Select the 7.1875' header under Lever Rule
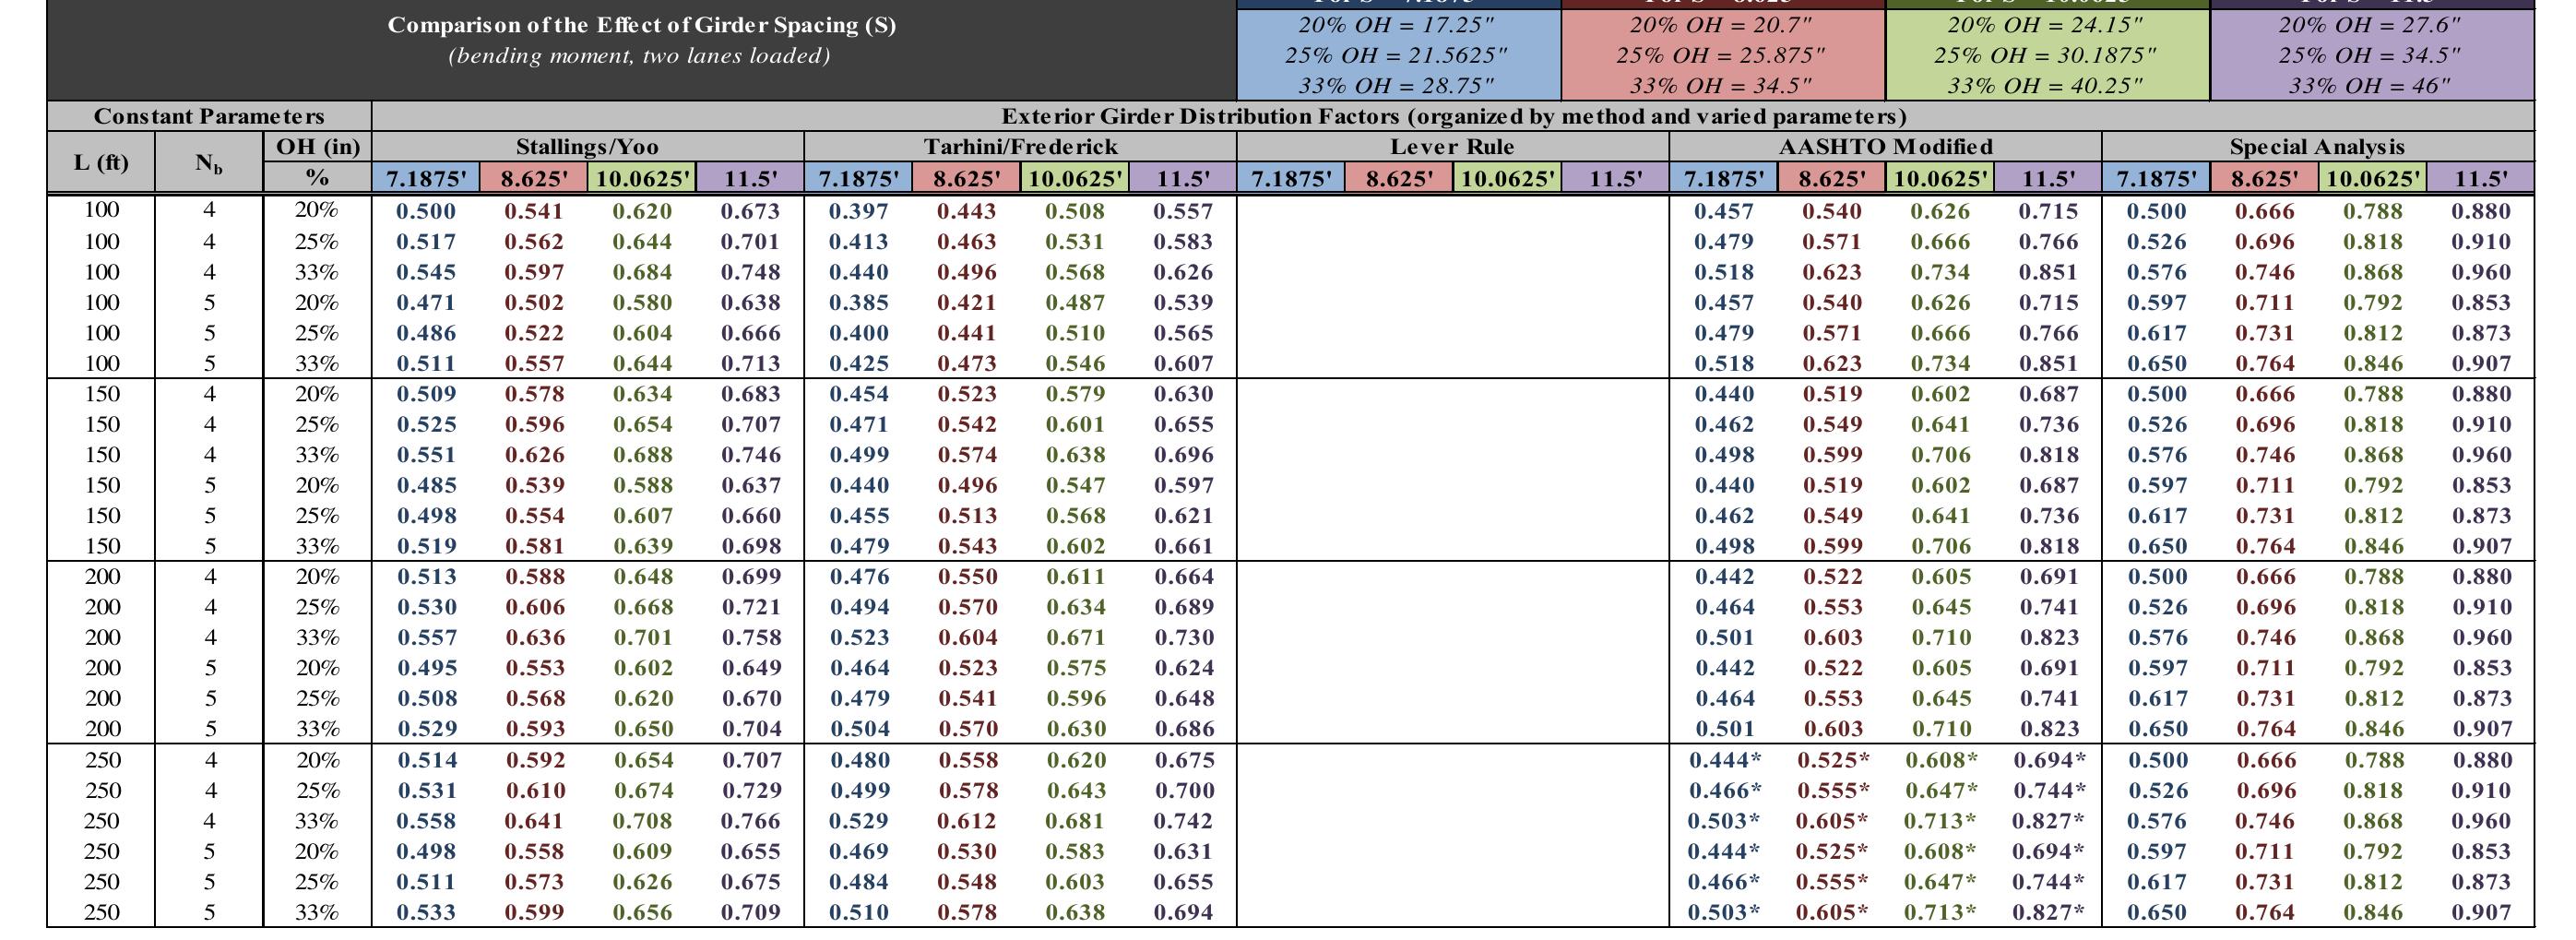The height and width of the screenshot is (940, 2576). pos(1291,179)
